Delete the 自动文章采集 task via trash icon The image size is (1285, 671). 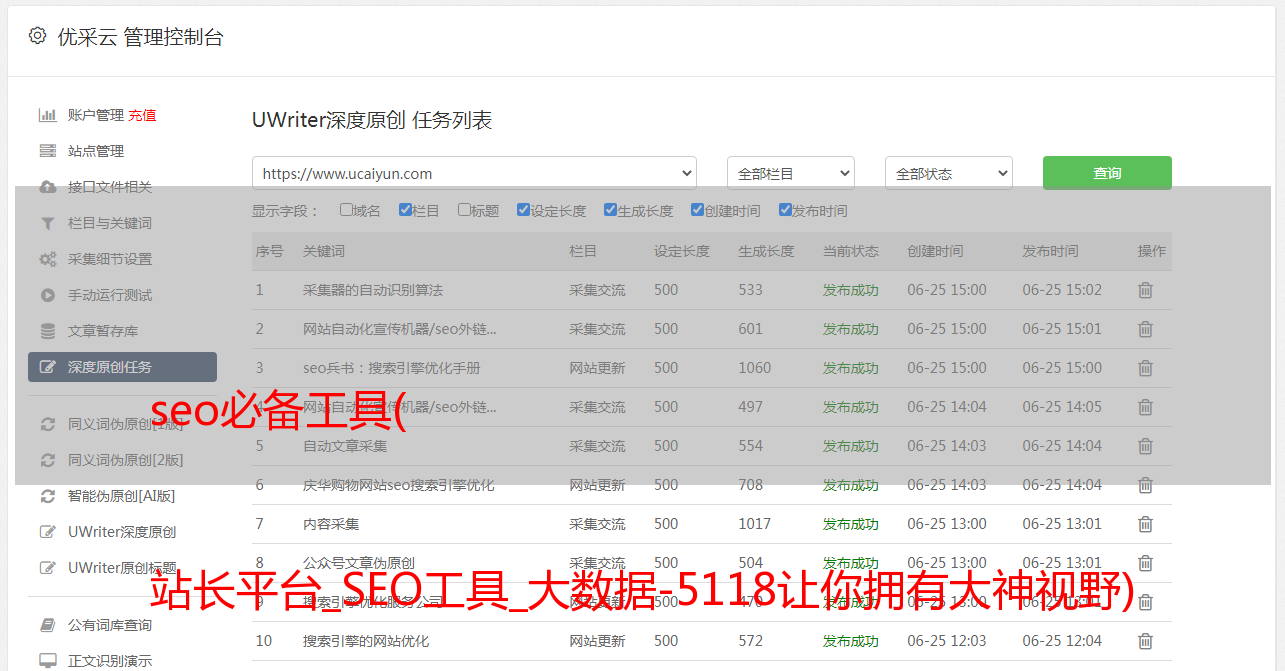coord(1145,446)
